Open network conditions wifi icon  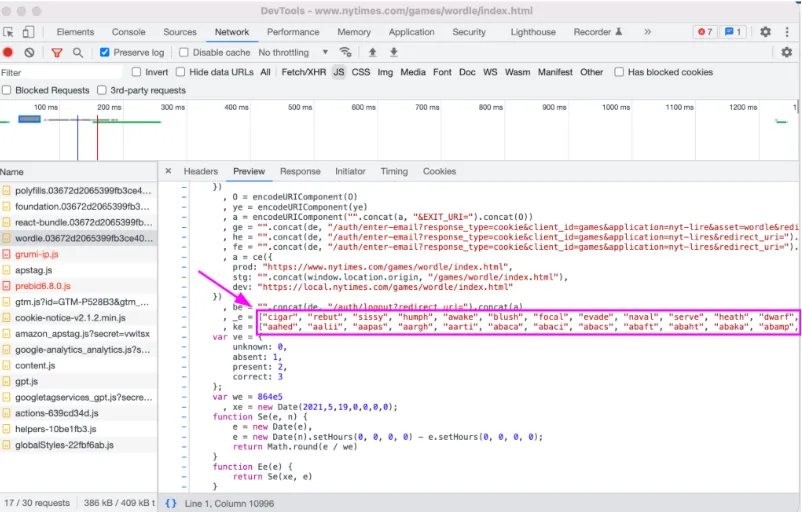(346, 52)
